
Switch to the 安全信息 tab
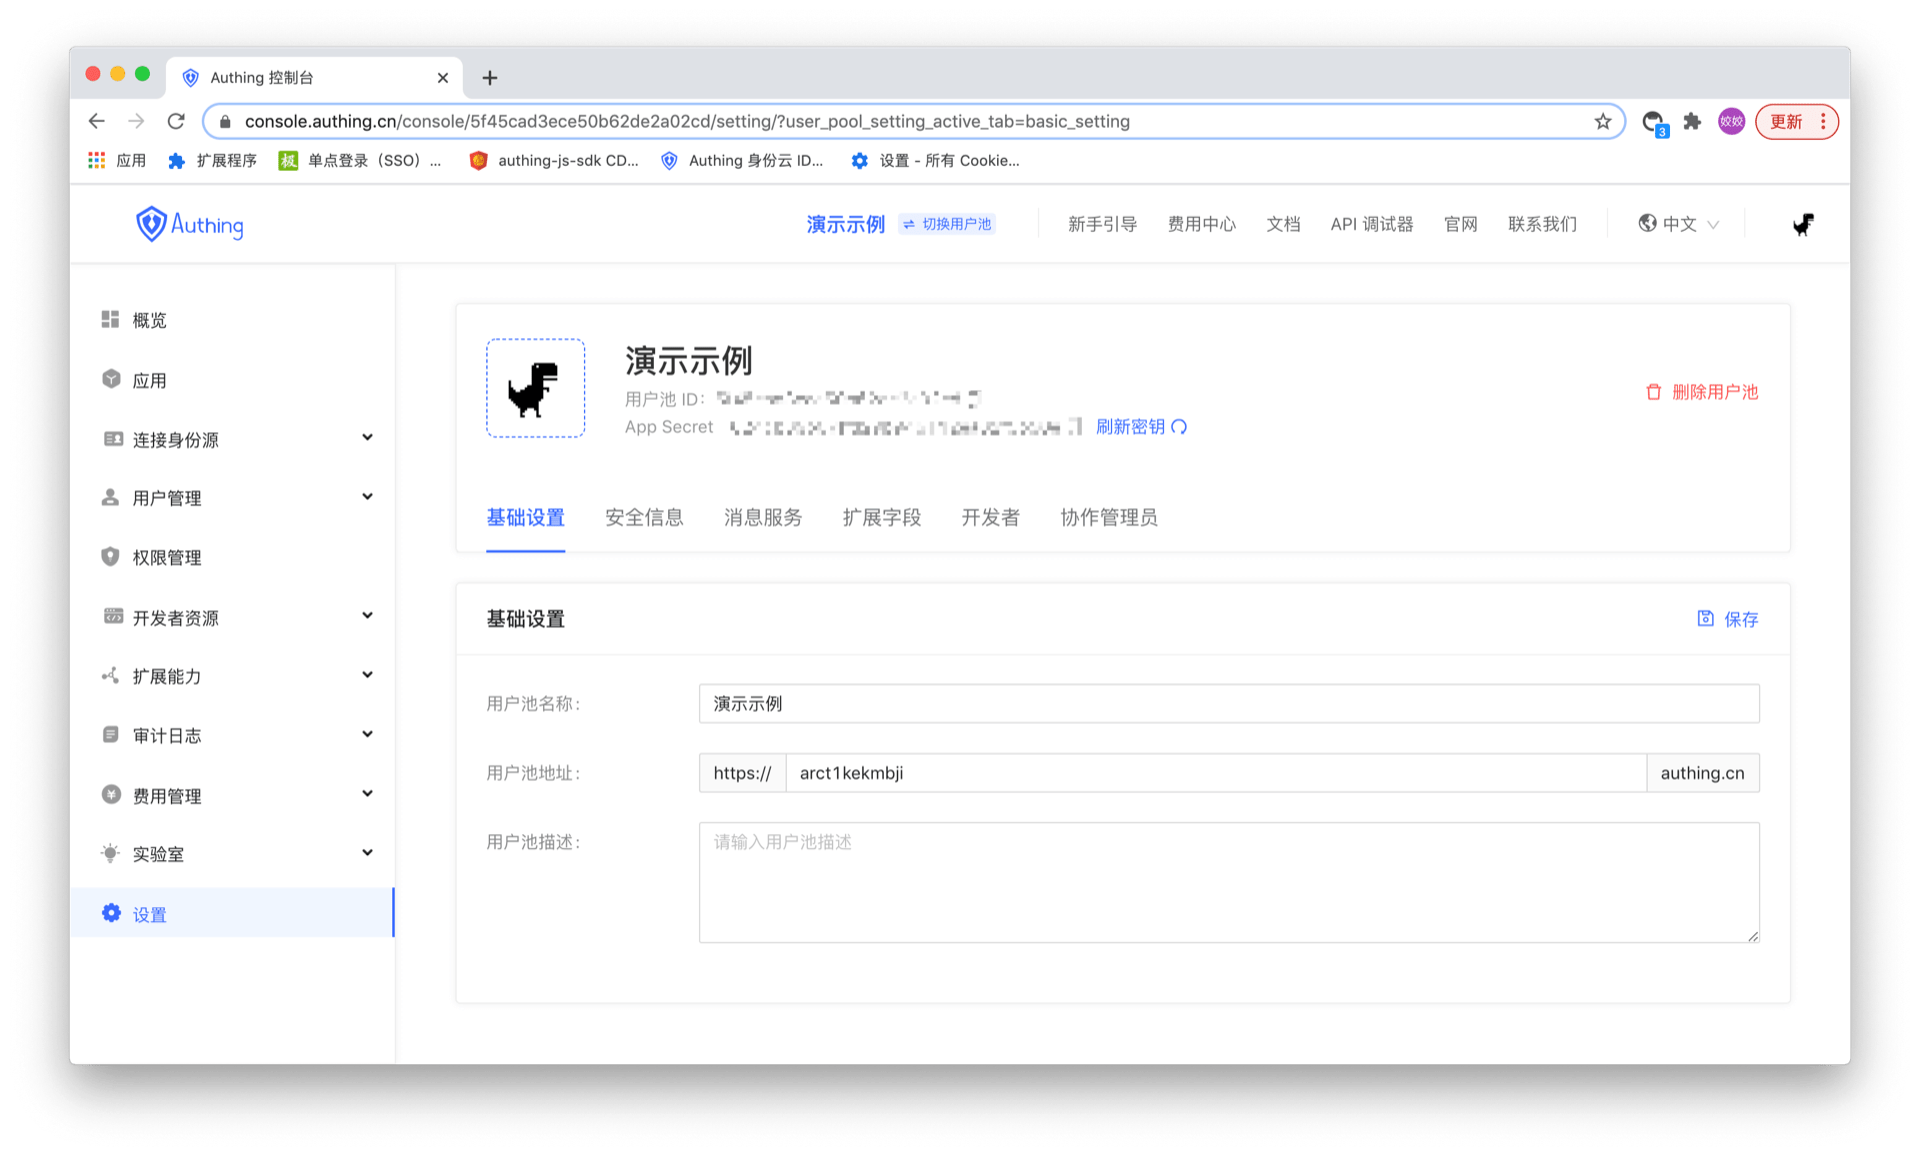[644, 517]
